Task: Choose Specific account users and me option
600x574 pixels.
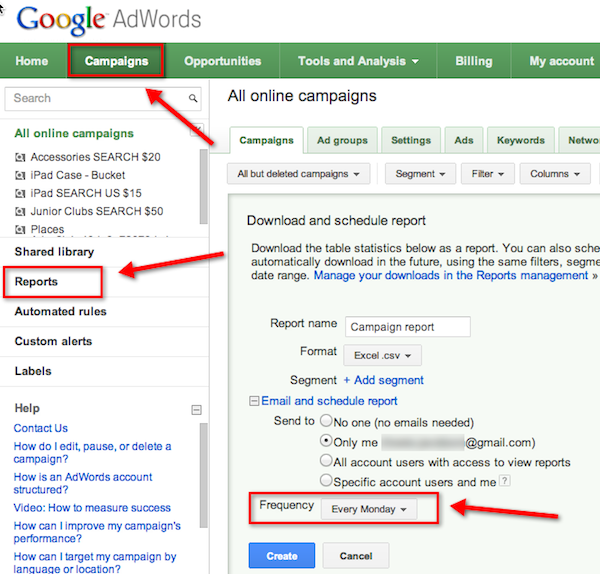Action: (326, 479)
